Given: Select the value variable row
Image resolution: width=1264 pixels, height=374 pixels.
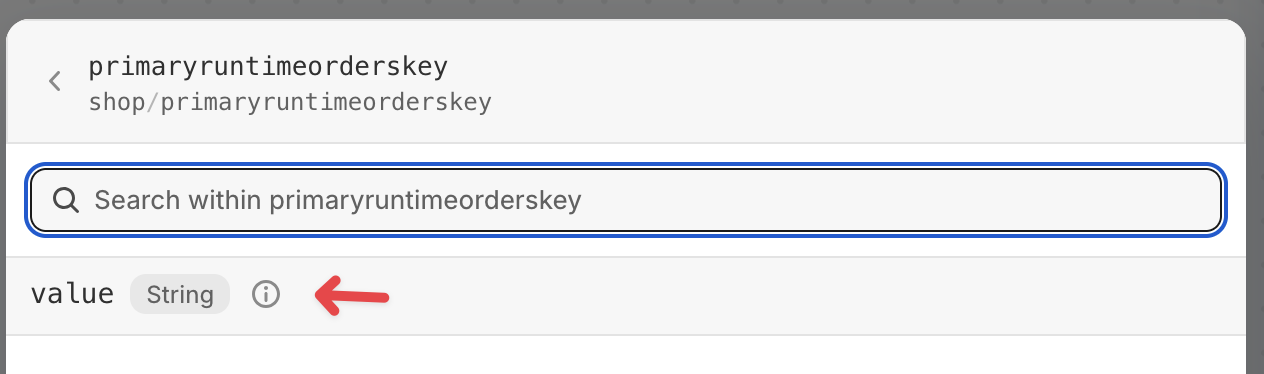Looking at the screenshot, I should coord(626,295).
